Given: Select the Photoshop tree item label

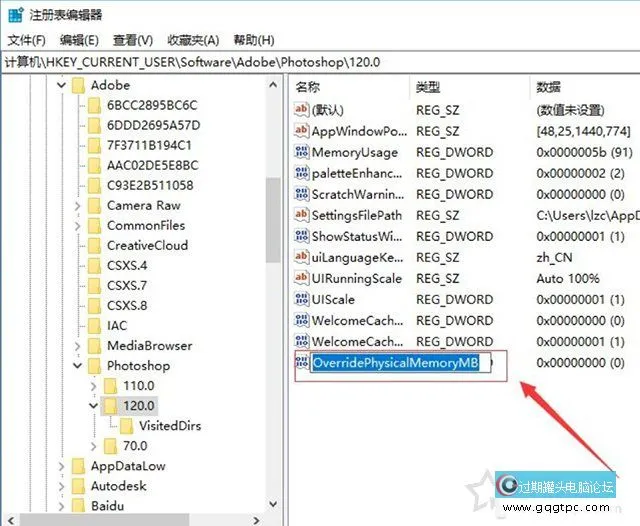Looking at the screenshot, I should point(138,366).
